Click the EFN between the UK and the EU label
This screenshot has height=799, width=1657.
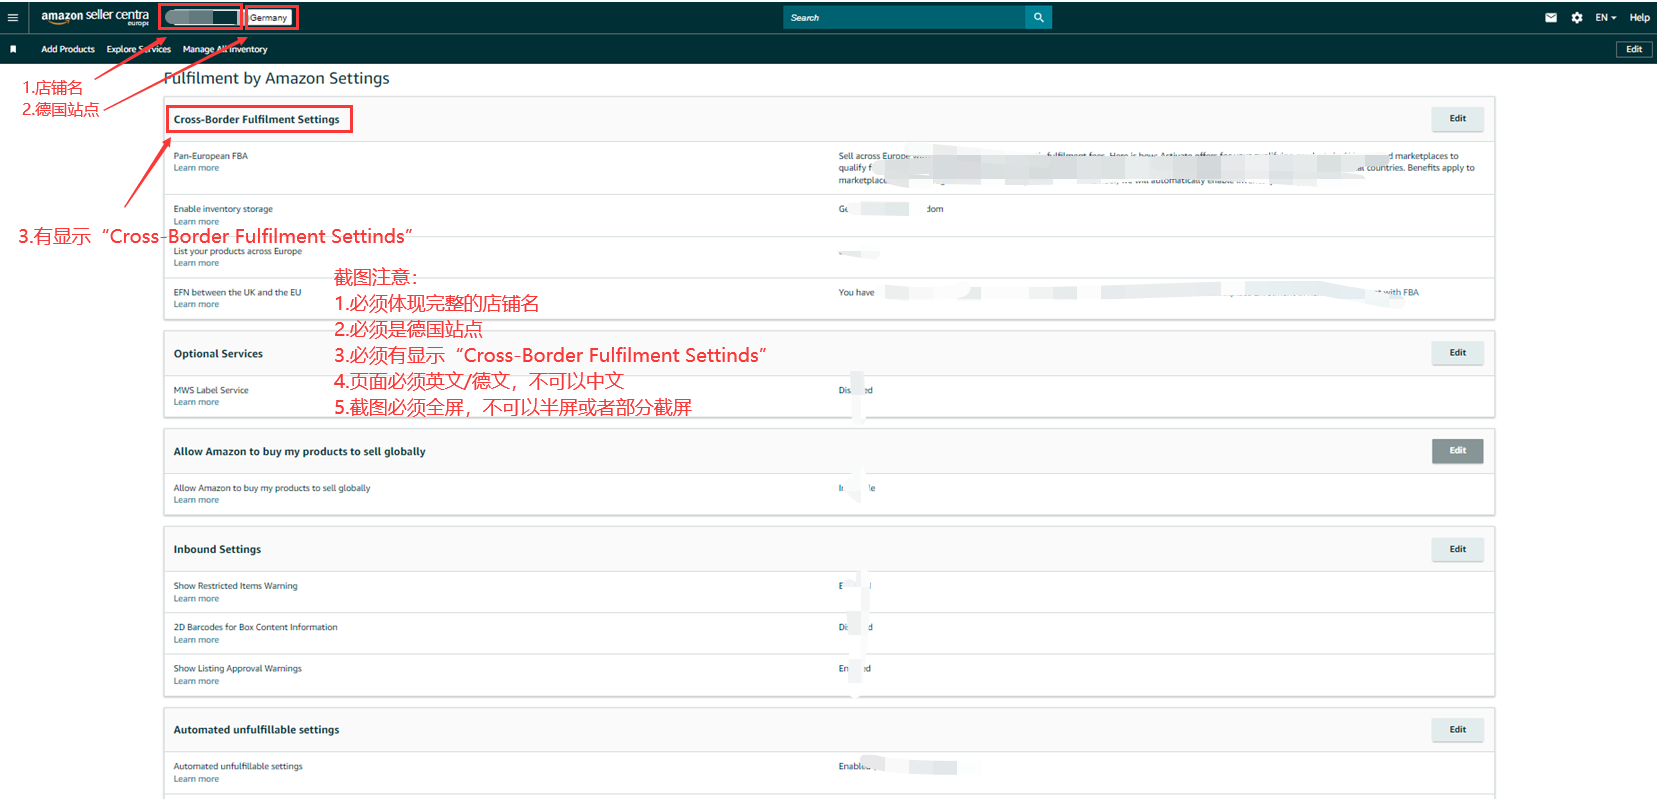(237, 293)
